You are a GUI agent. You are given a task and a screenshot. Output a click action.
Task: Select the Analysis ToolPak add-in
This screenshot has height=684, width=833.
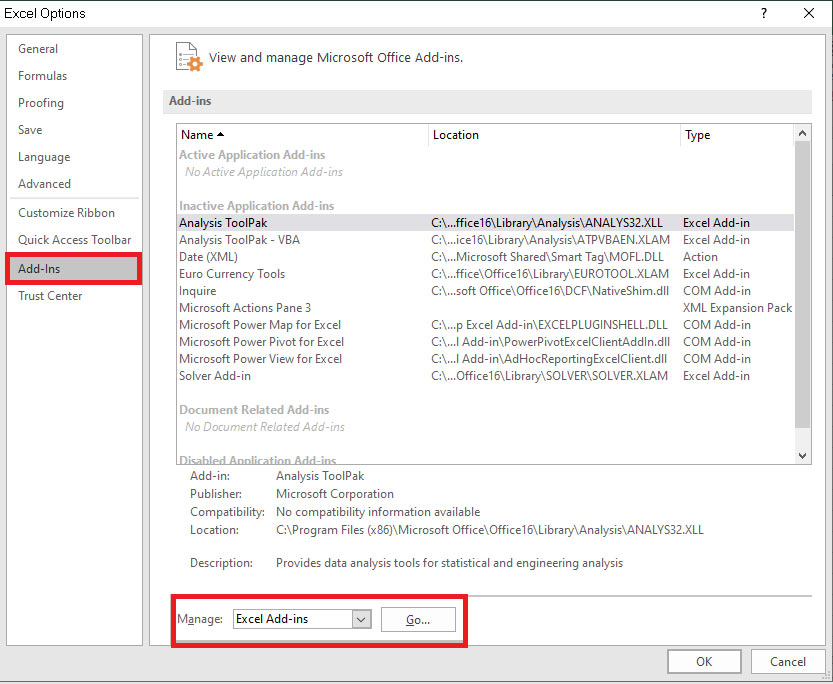[x=224, y=222]
